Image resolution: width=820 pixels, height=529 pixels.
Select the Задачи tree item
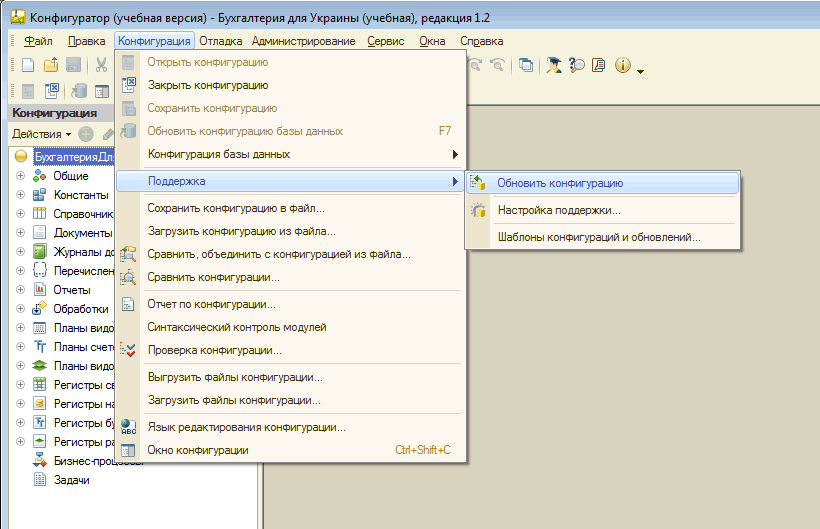click(71, 480)
